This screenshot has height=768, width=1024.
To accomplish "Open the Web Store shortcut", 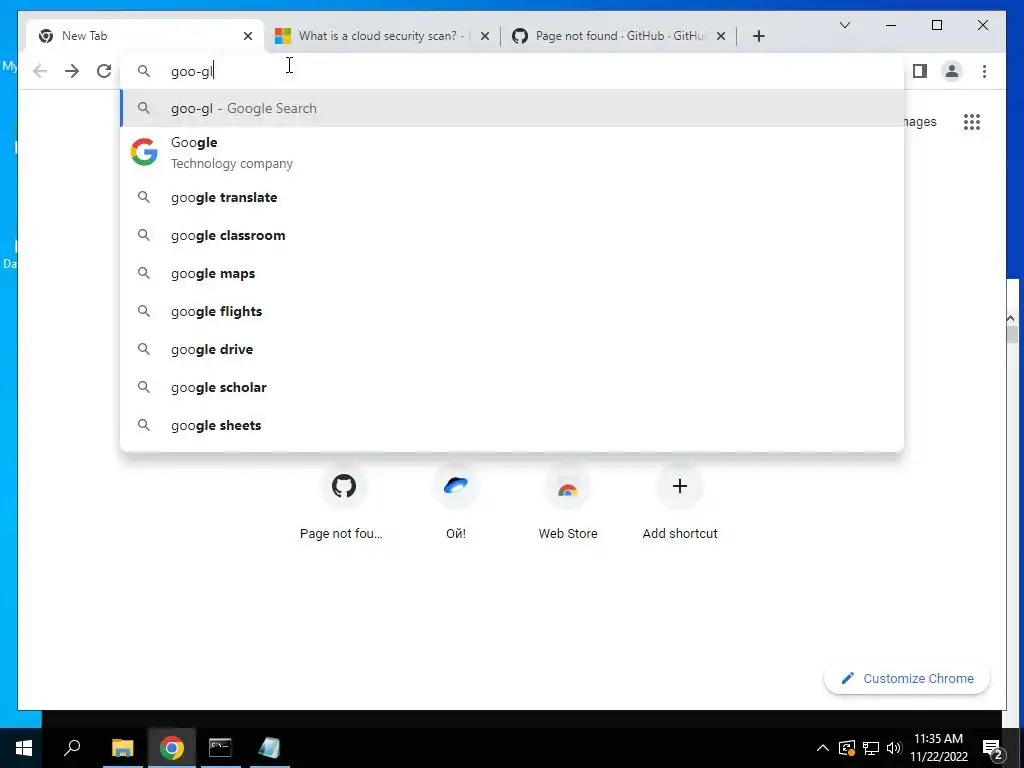I will (x=568, y=502).
